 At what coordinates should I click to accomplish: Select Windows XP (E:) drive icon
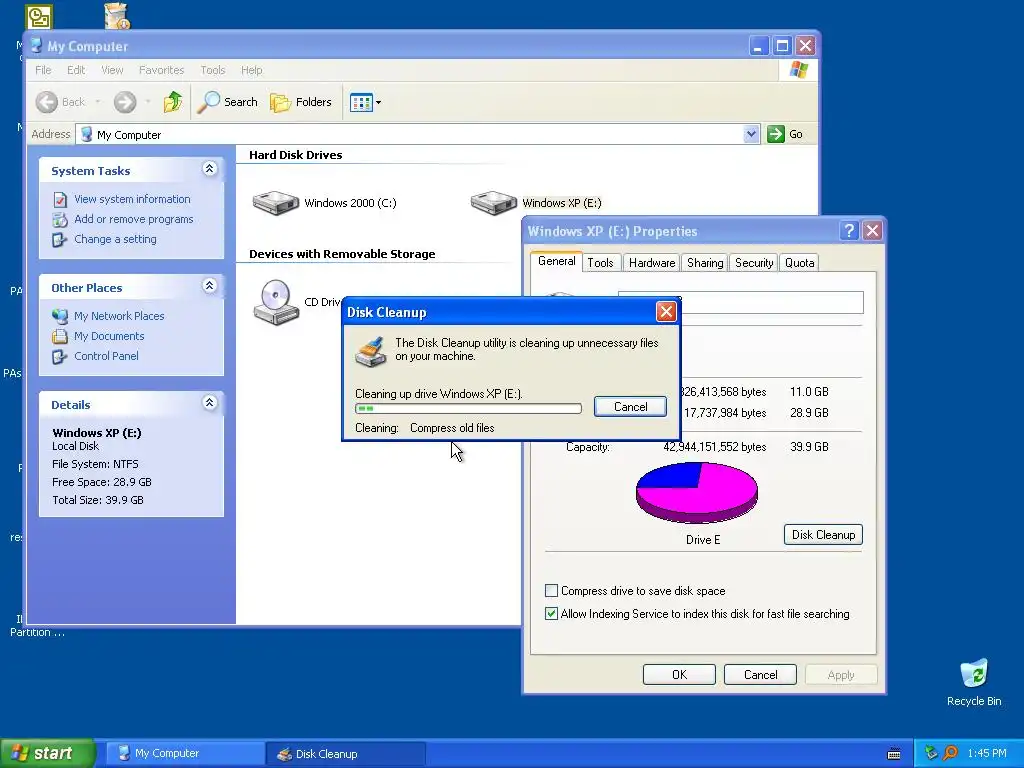[x=494, y=202]
